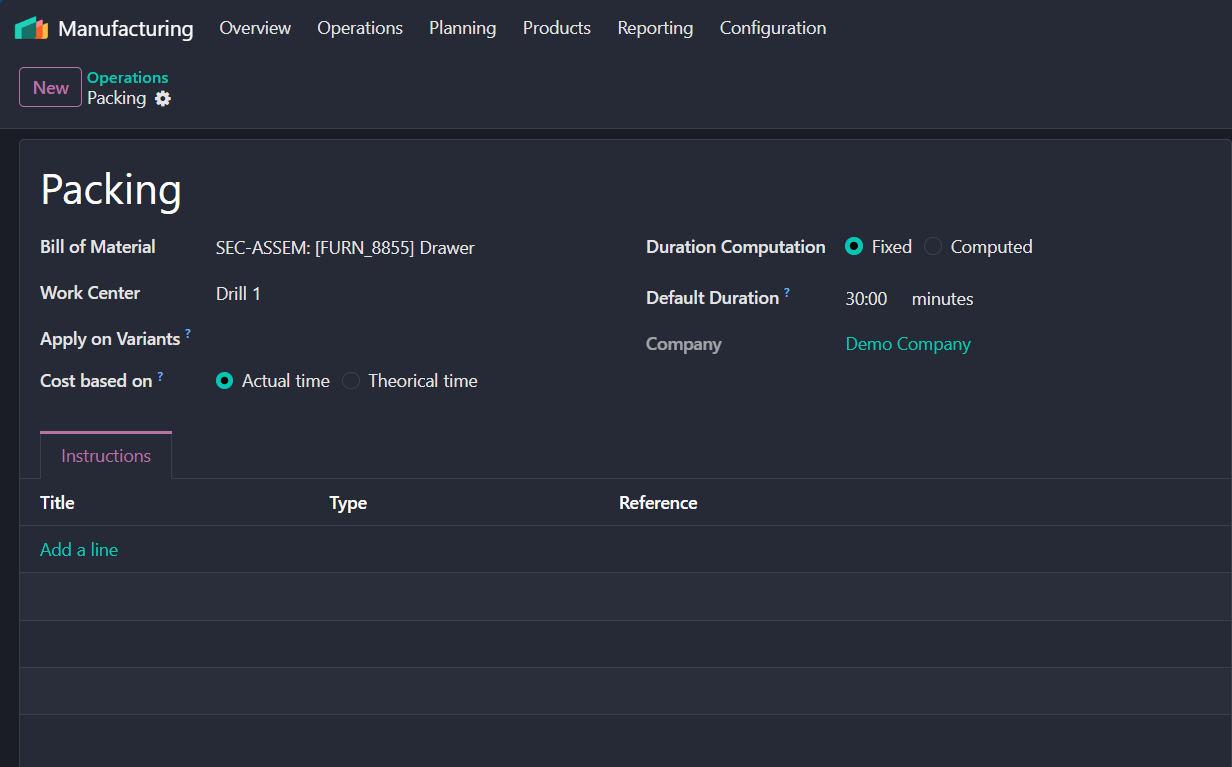Open the Operations menu
Viewport: 1232px width, 767px height.
click(x=360, y=28)
